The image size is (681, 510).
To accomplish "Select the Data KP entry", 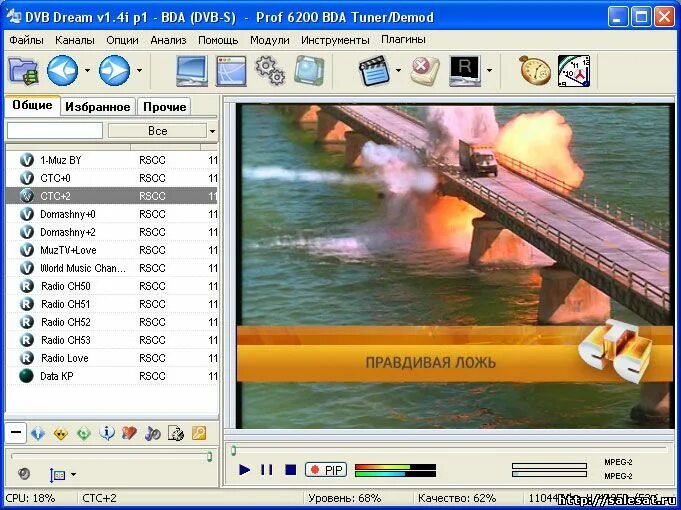I will click(112, 376).
